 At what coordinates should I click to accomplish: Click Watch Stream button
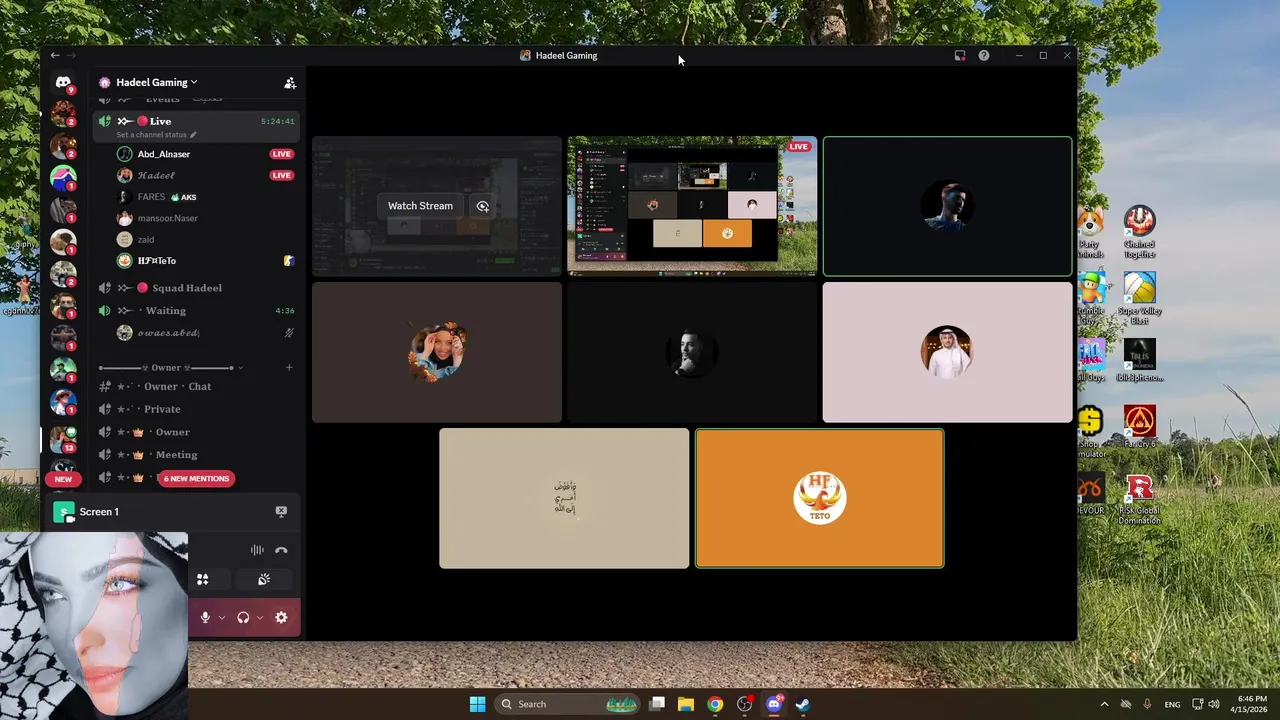click(x=420, y=206)
